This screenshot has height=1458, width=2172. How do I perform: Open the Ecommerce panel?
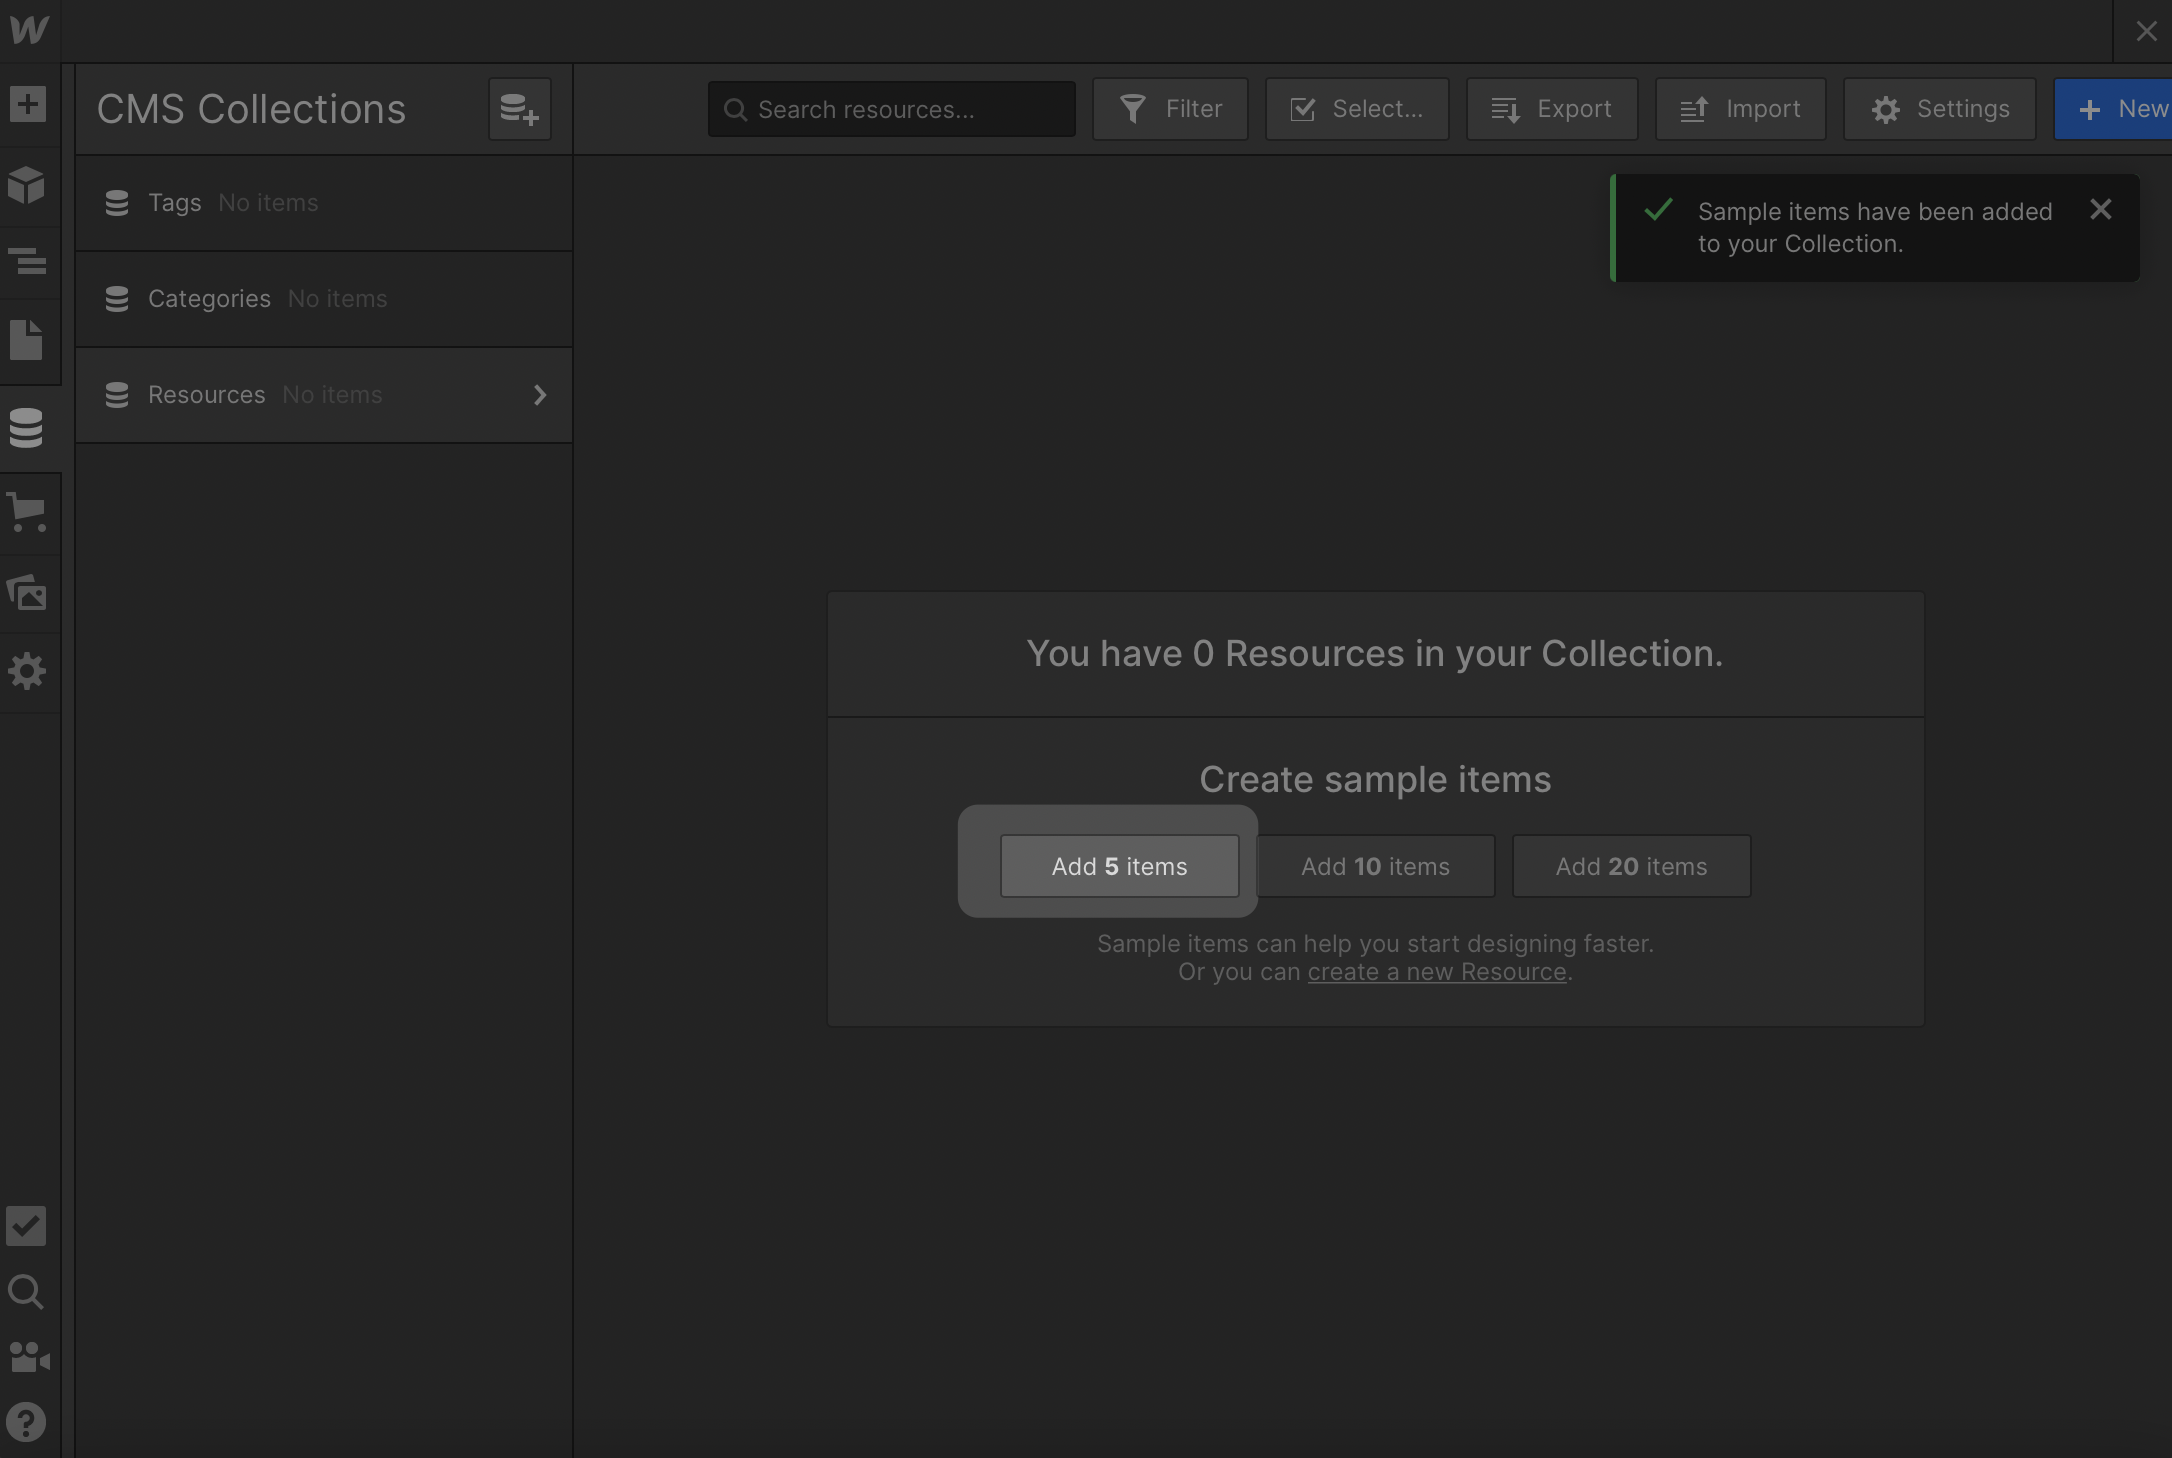coord(29,513)
